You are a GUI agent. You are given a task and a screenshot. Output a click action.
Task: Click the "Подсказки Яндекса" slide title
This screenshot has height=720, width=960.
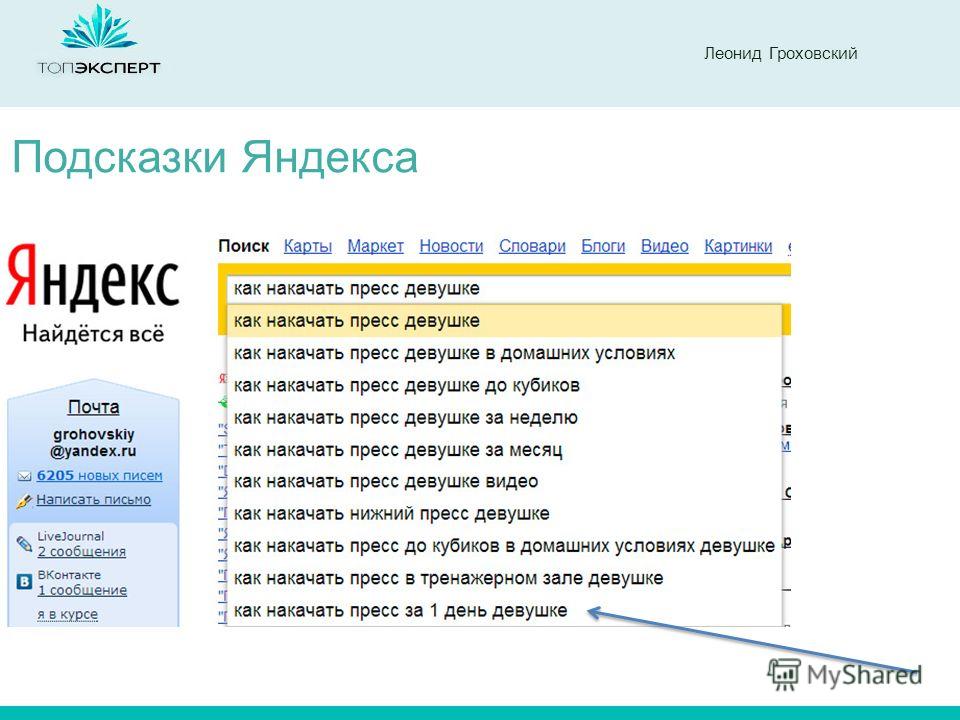[215, 158]
